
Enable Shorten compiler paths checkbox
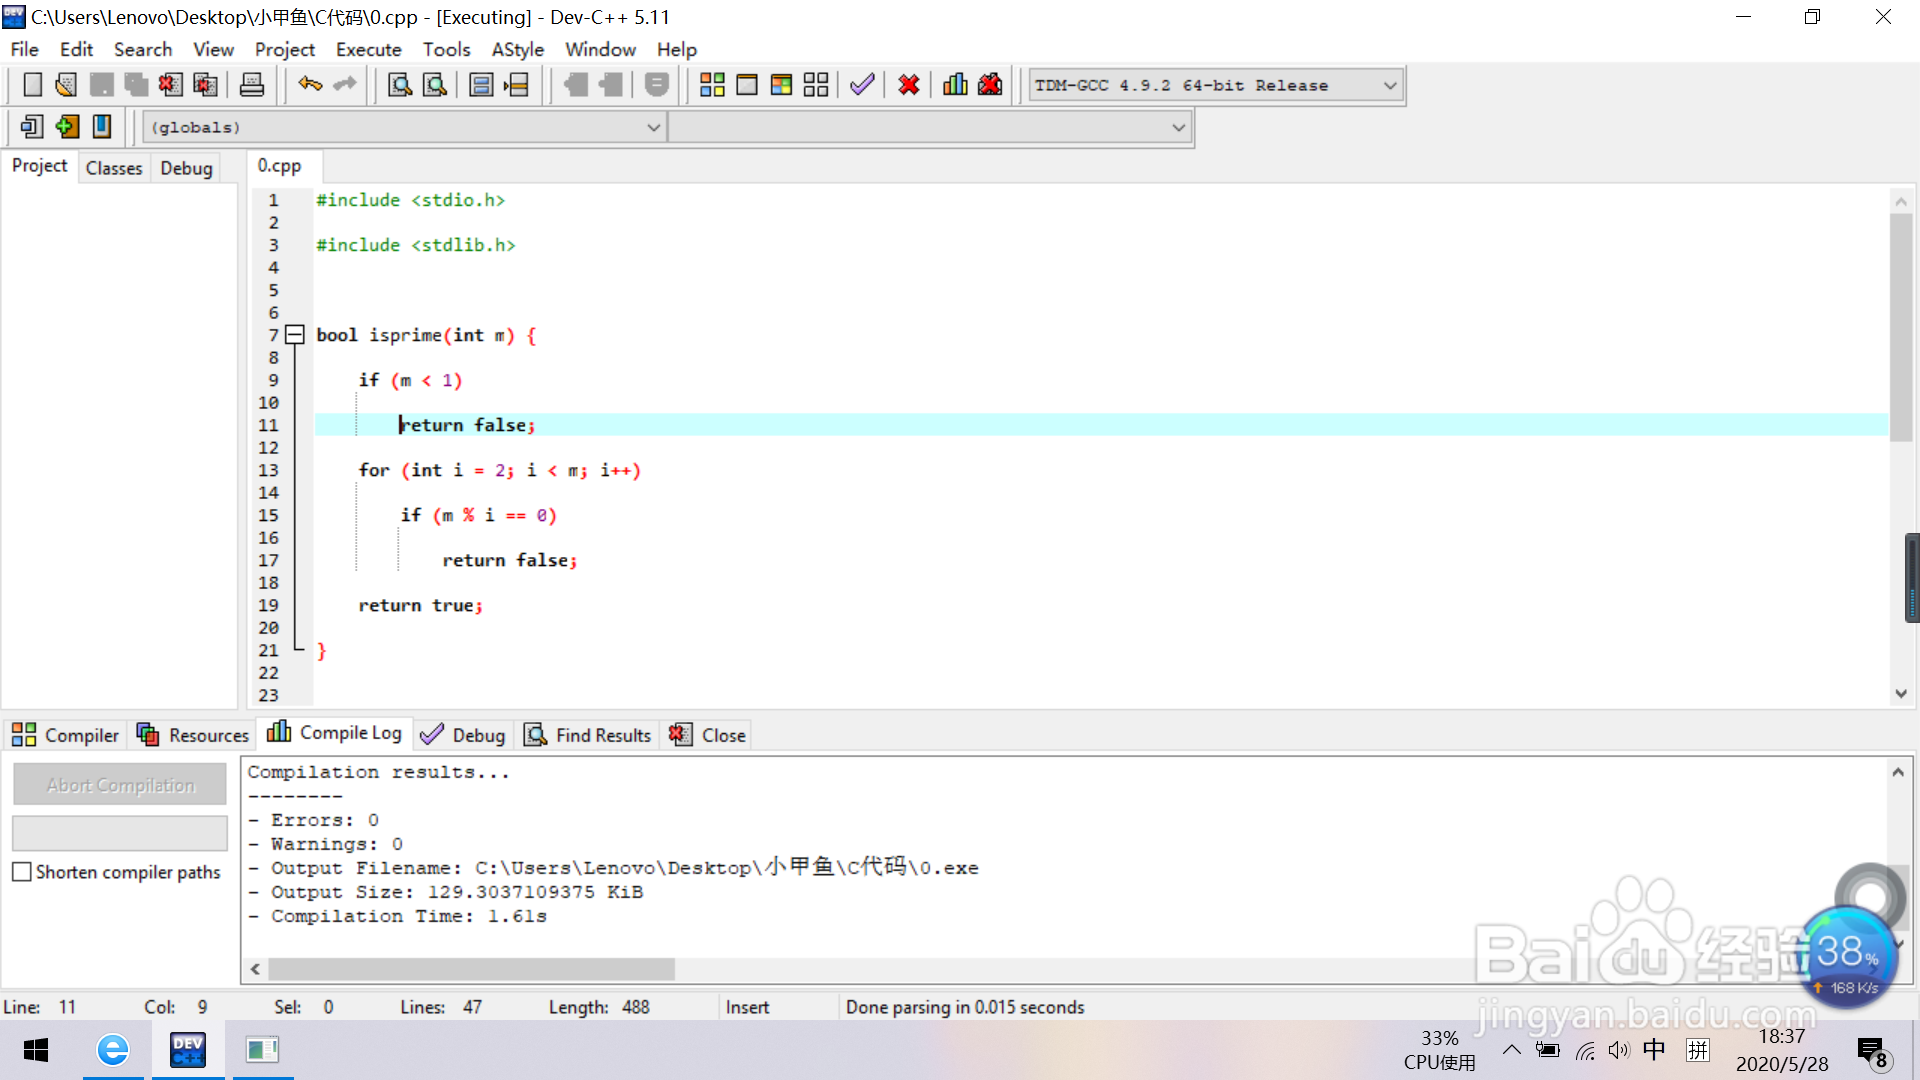click(x=22, y=872)
